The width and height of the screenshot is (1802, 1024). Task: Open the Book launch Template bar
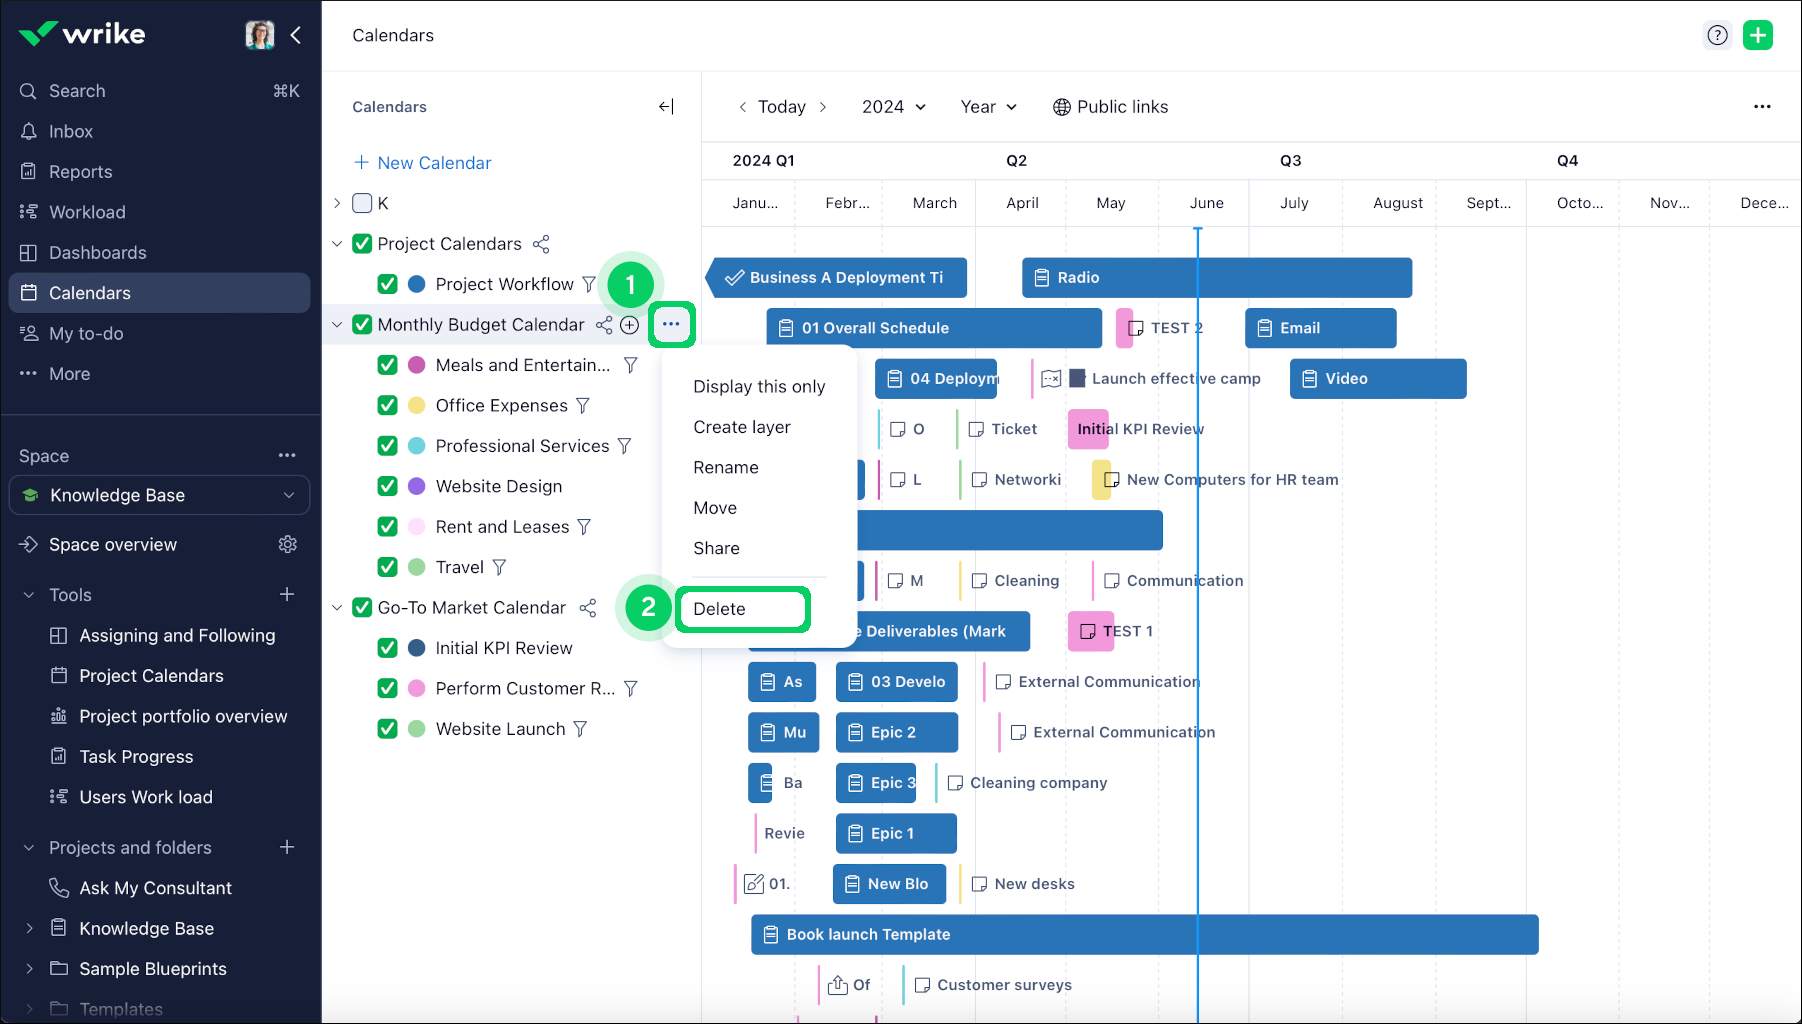tap(1144, 934)
